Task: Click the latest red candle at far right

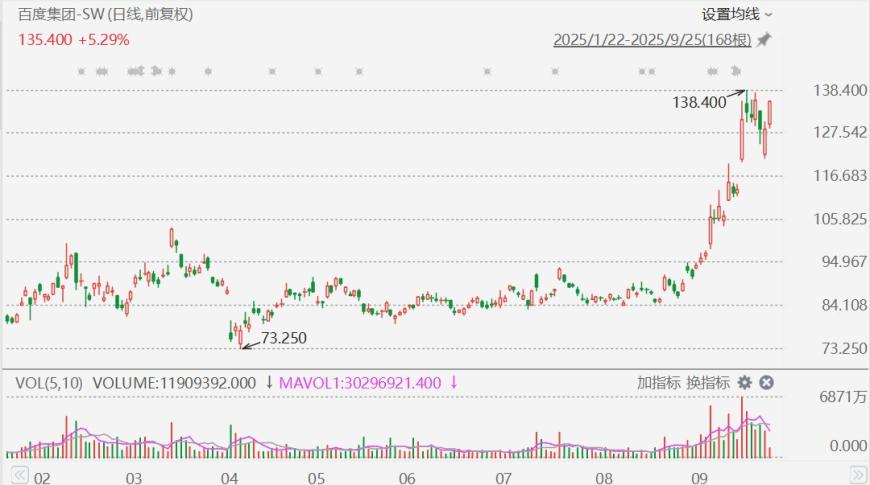Action: pyautogui.click(x=770, y=115)
